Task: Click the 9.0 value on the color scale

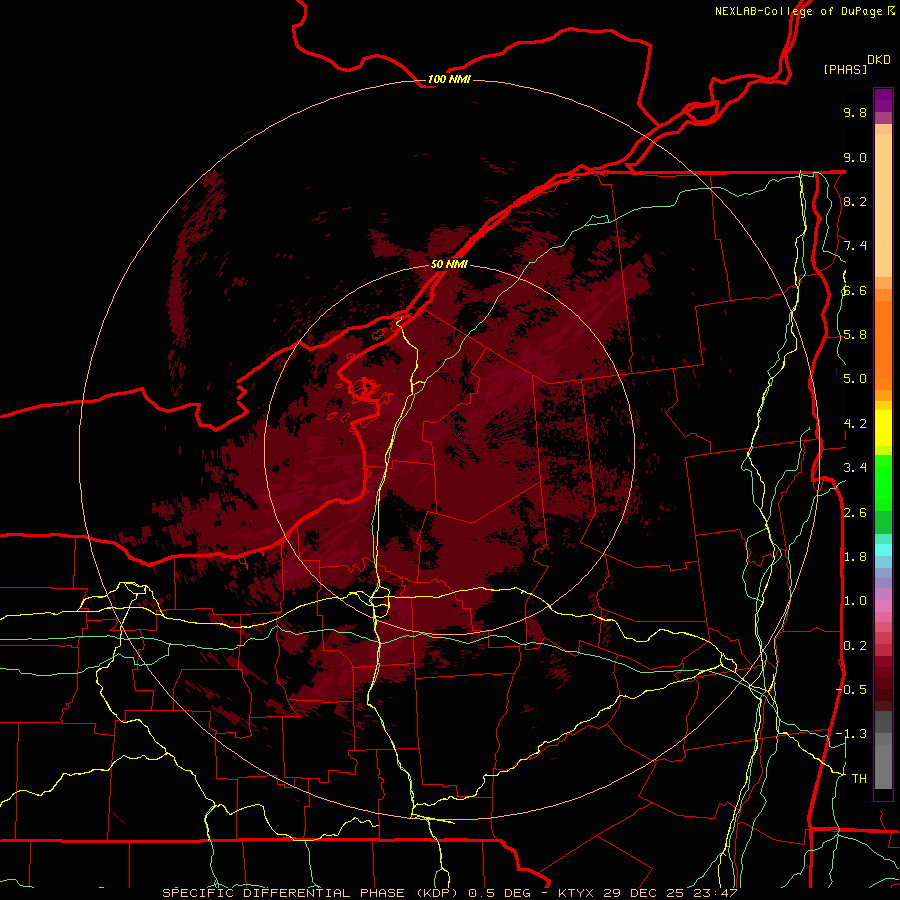Action: coord(855,157)
